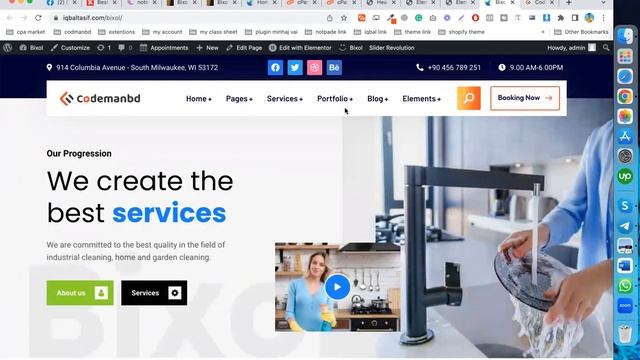Open Finder from the Dock
Screen dimensions: 640x360
(x=625, y=36)
